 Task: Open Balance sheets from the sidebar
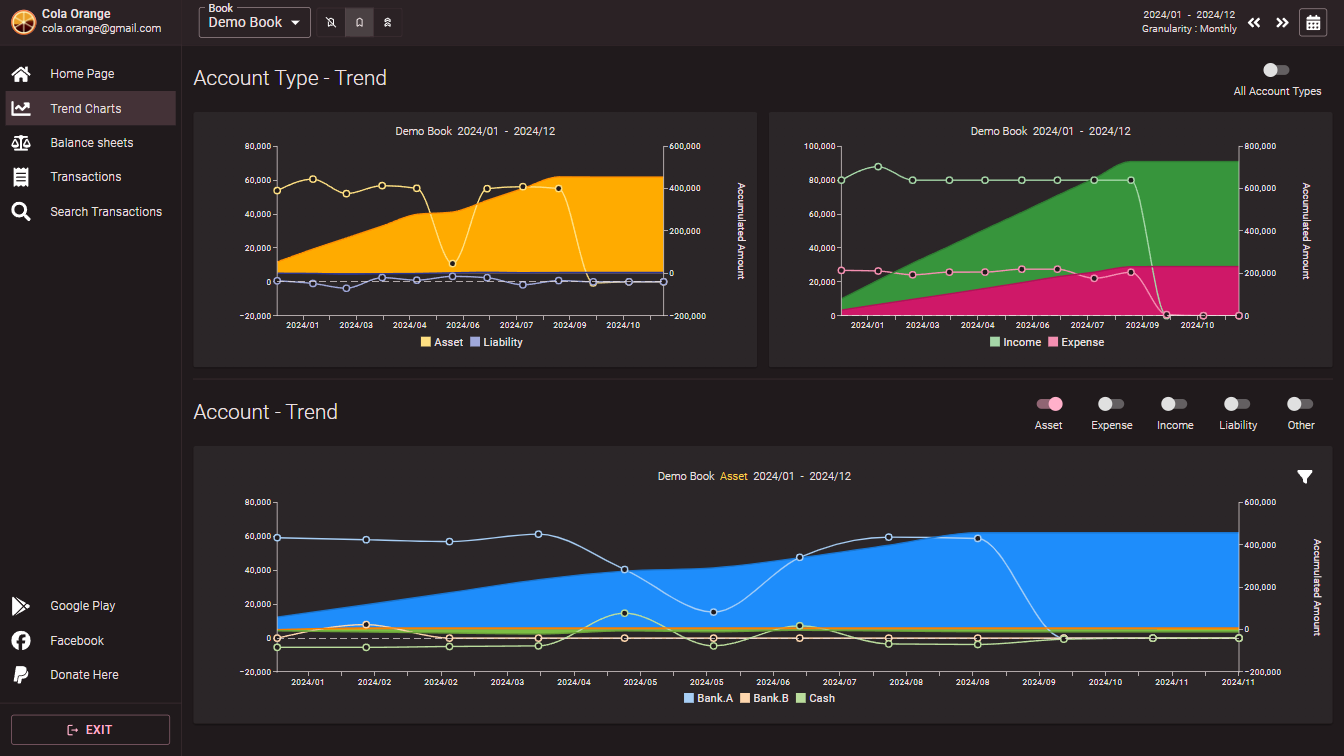[91, 143]
